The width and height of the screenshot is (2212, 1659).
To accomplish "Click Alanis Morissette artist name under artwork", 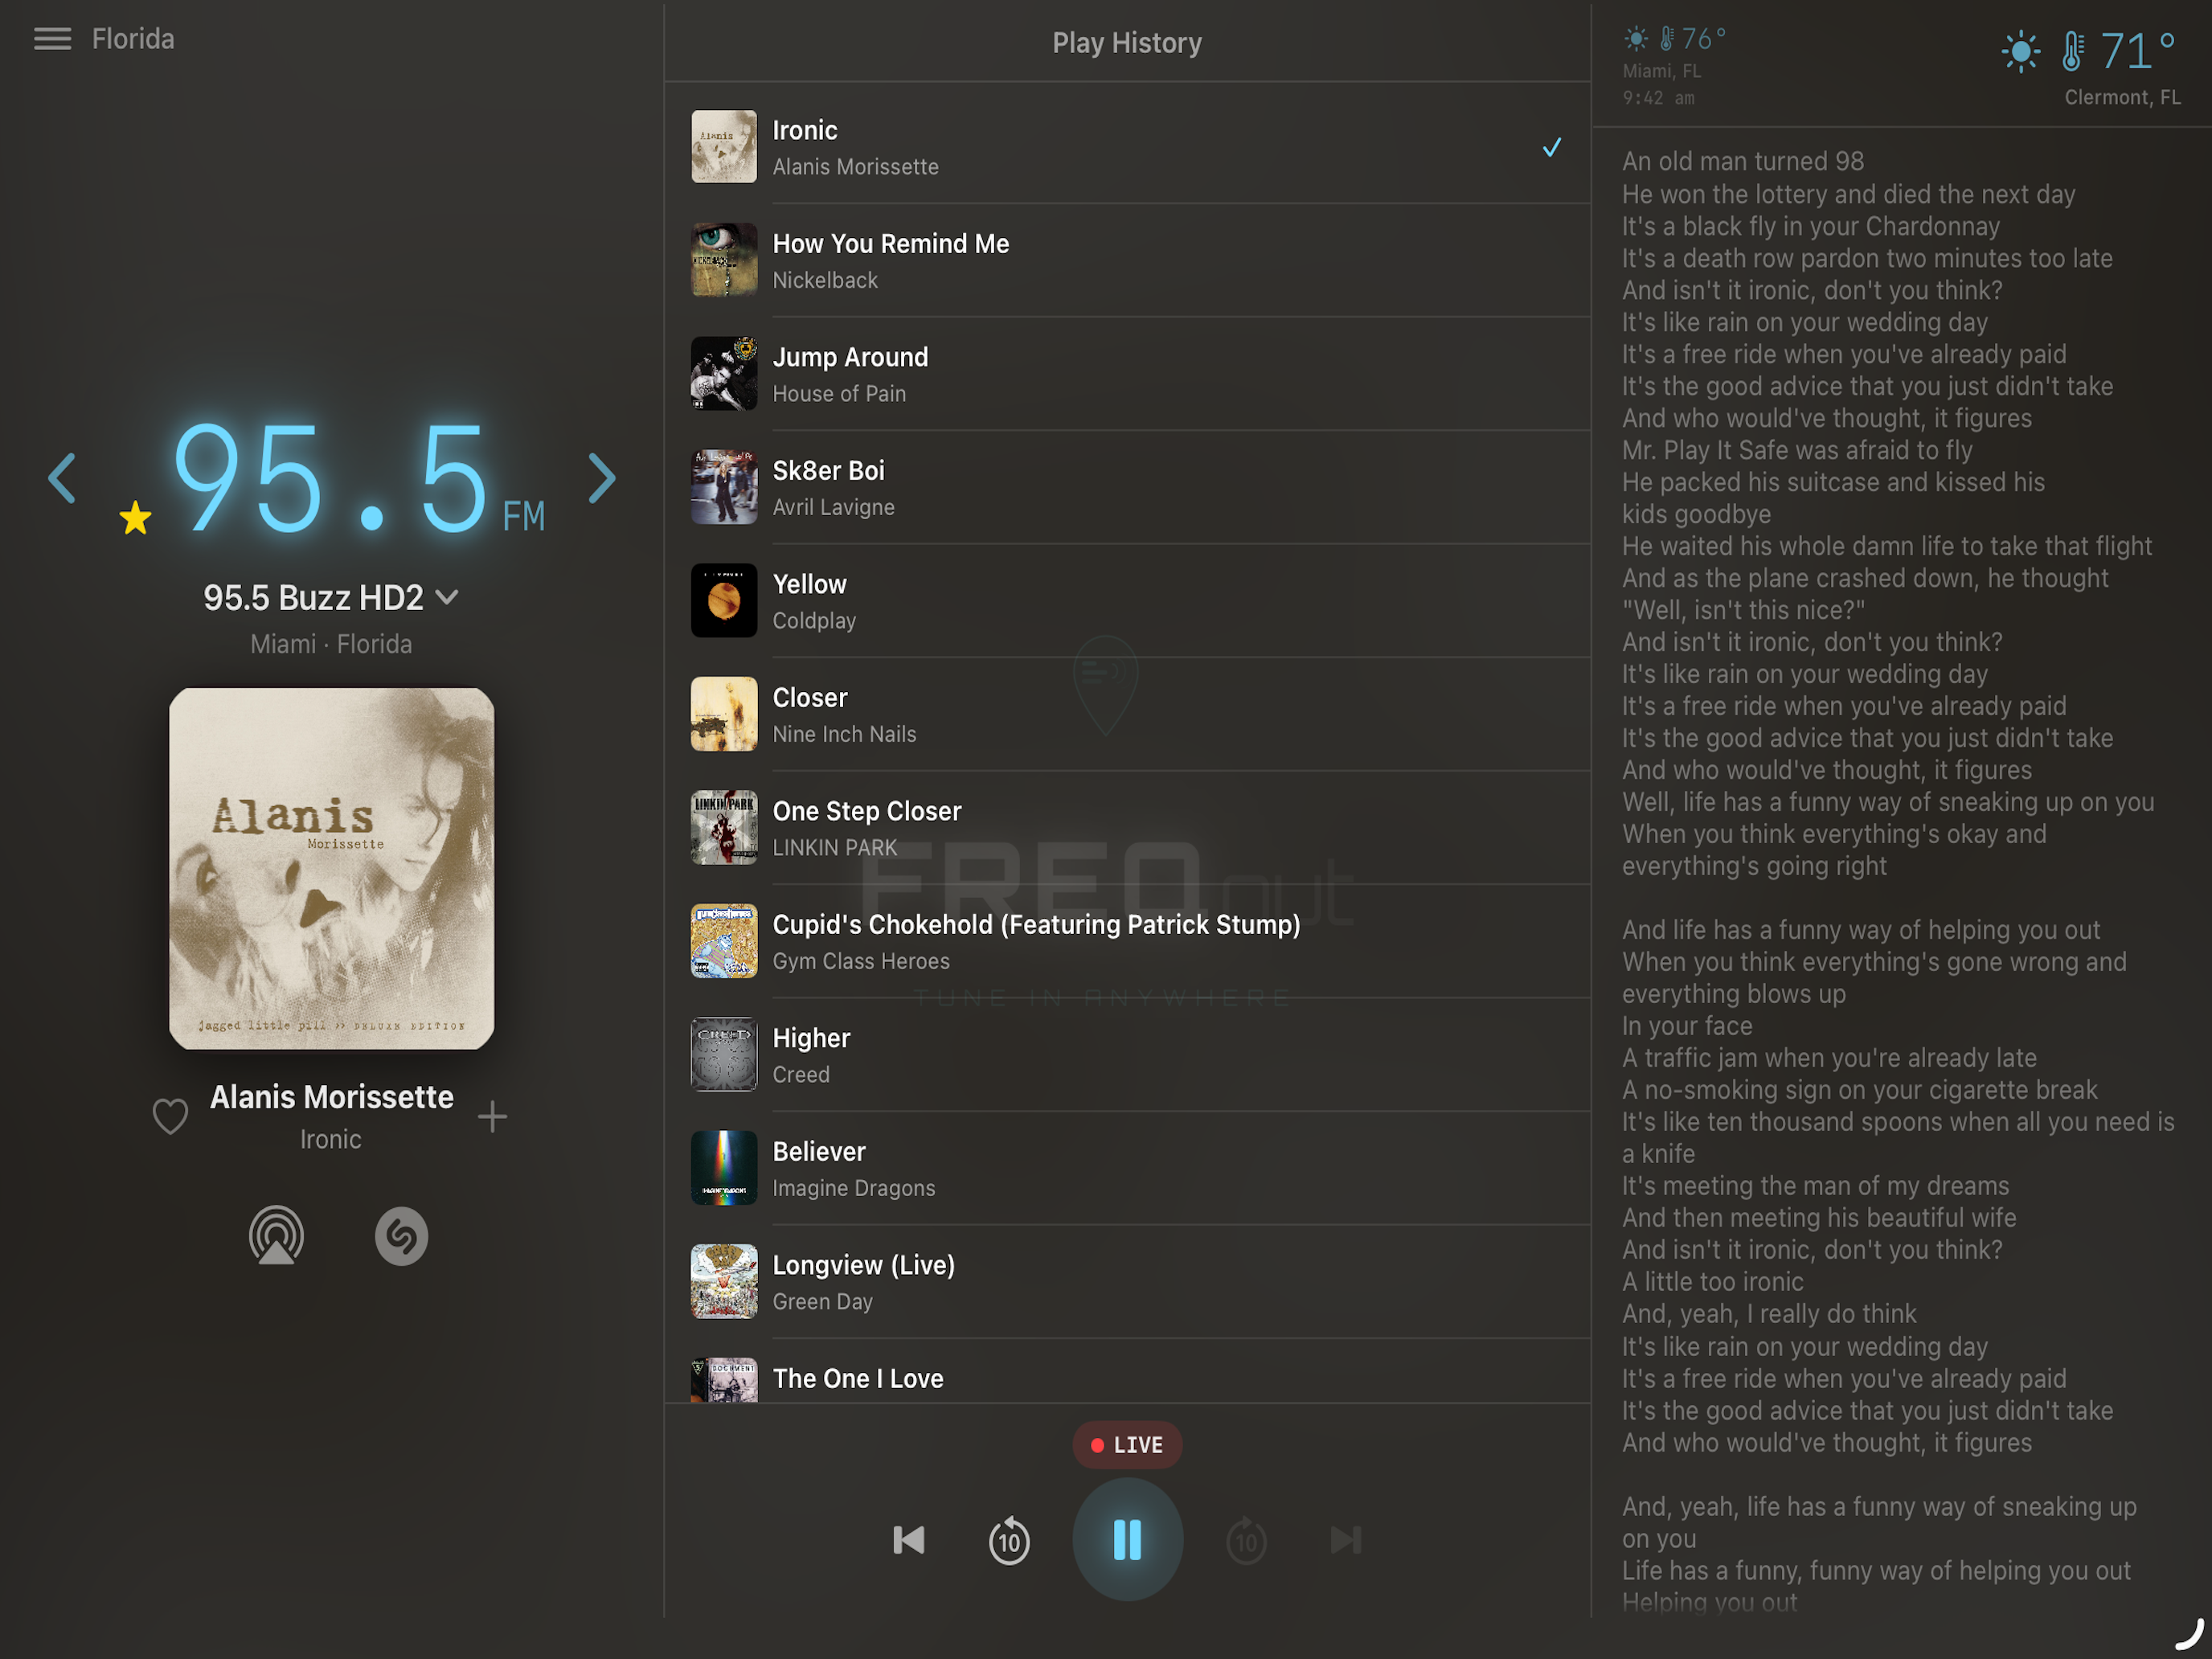I will pos(331,1097).
